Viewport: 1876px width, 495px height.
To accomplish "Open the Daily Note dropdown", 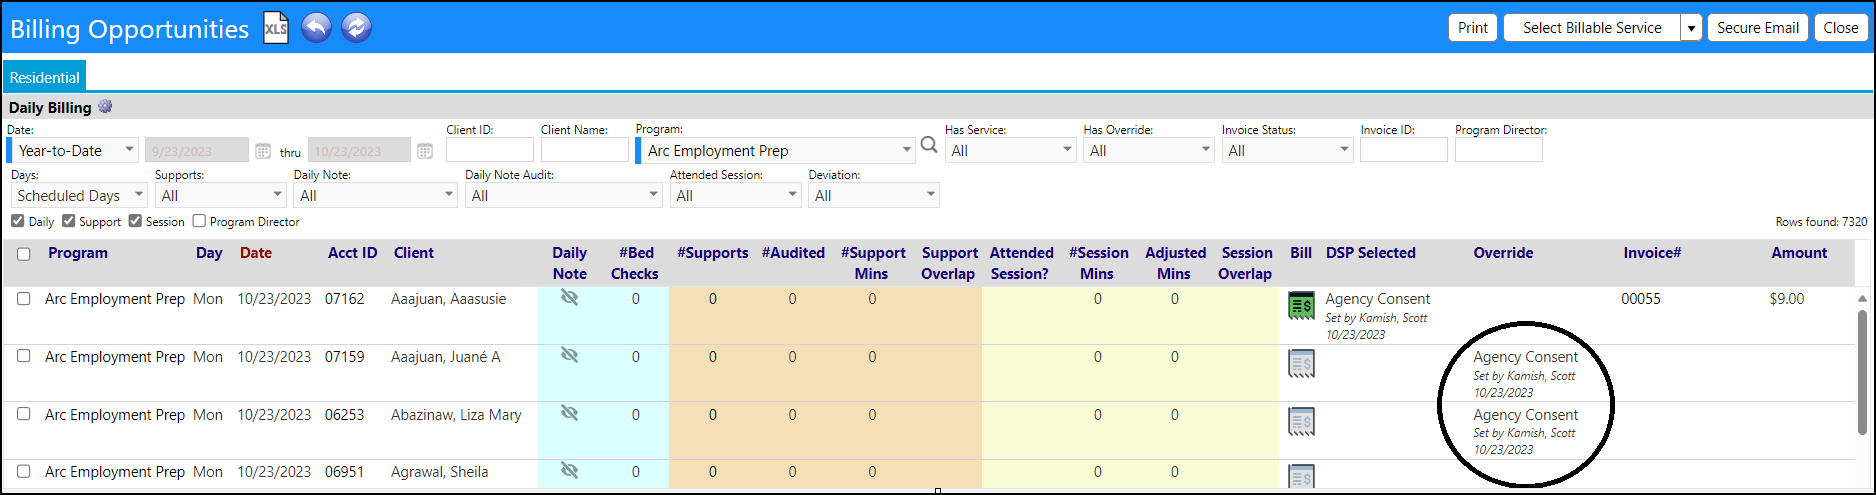I will (375, 195).
